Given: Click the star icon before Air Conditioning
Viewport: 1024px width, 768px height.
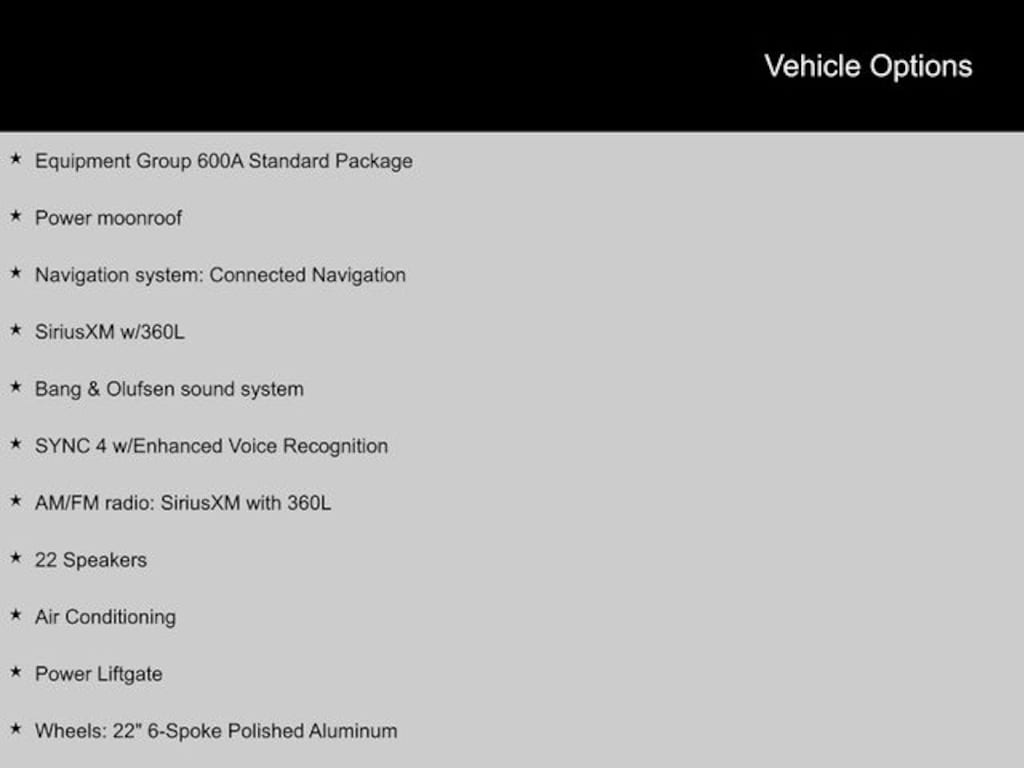Looking at the screenshot, I should pyautogui.click(x=15, y=615).
